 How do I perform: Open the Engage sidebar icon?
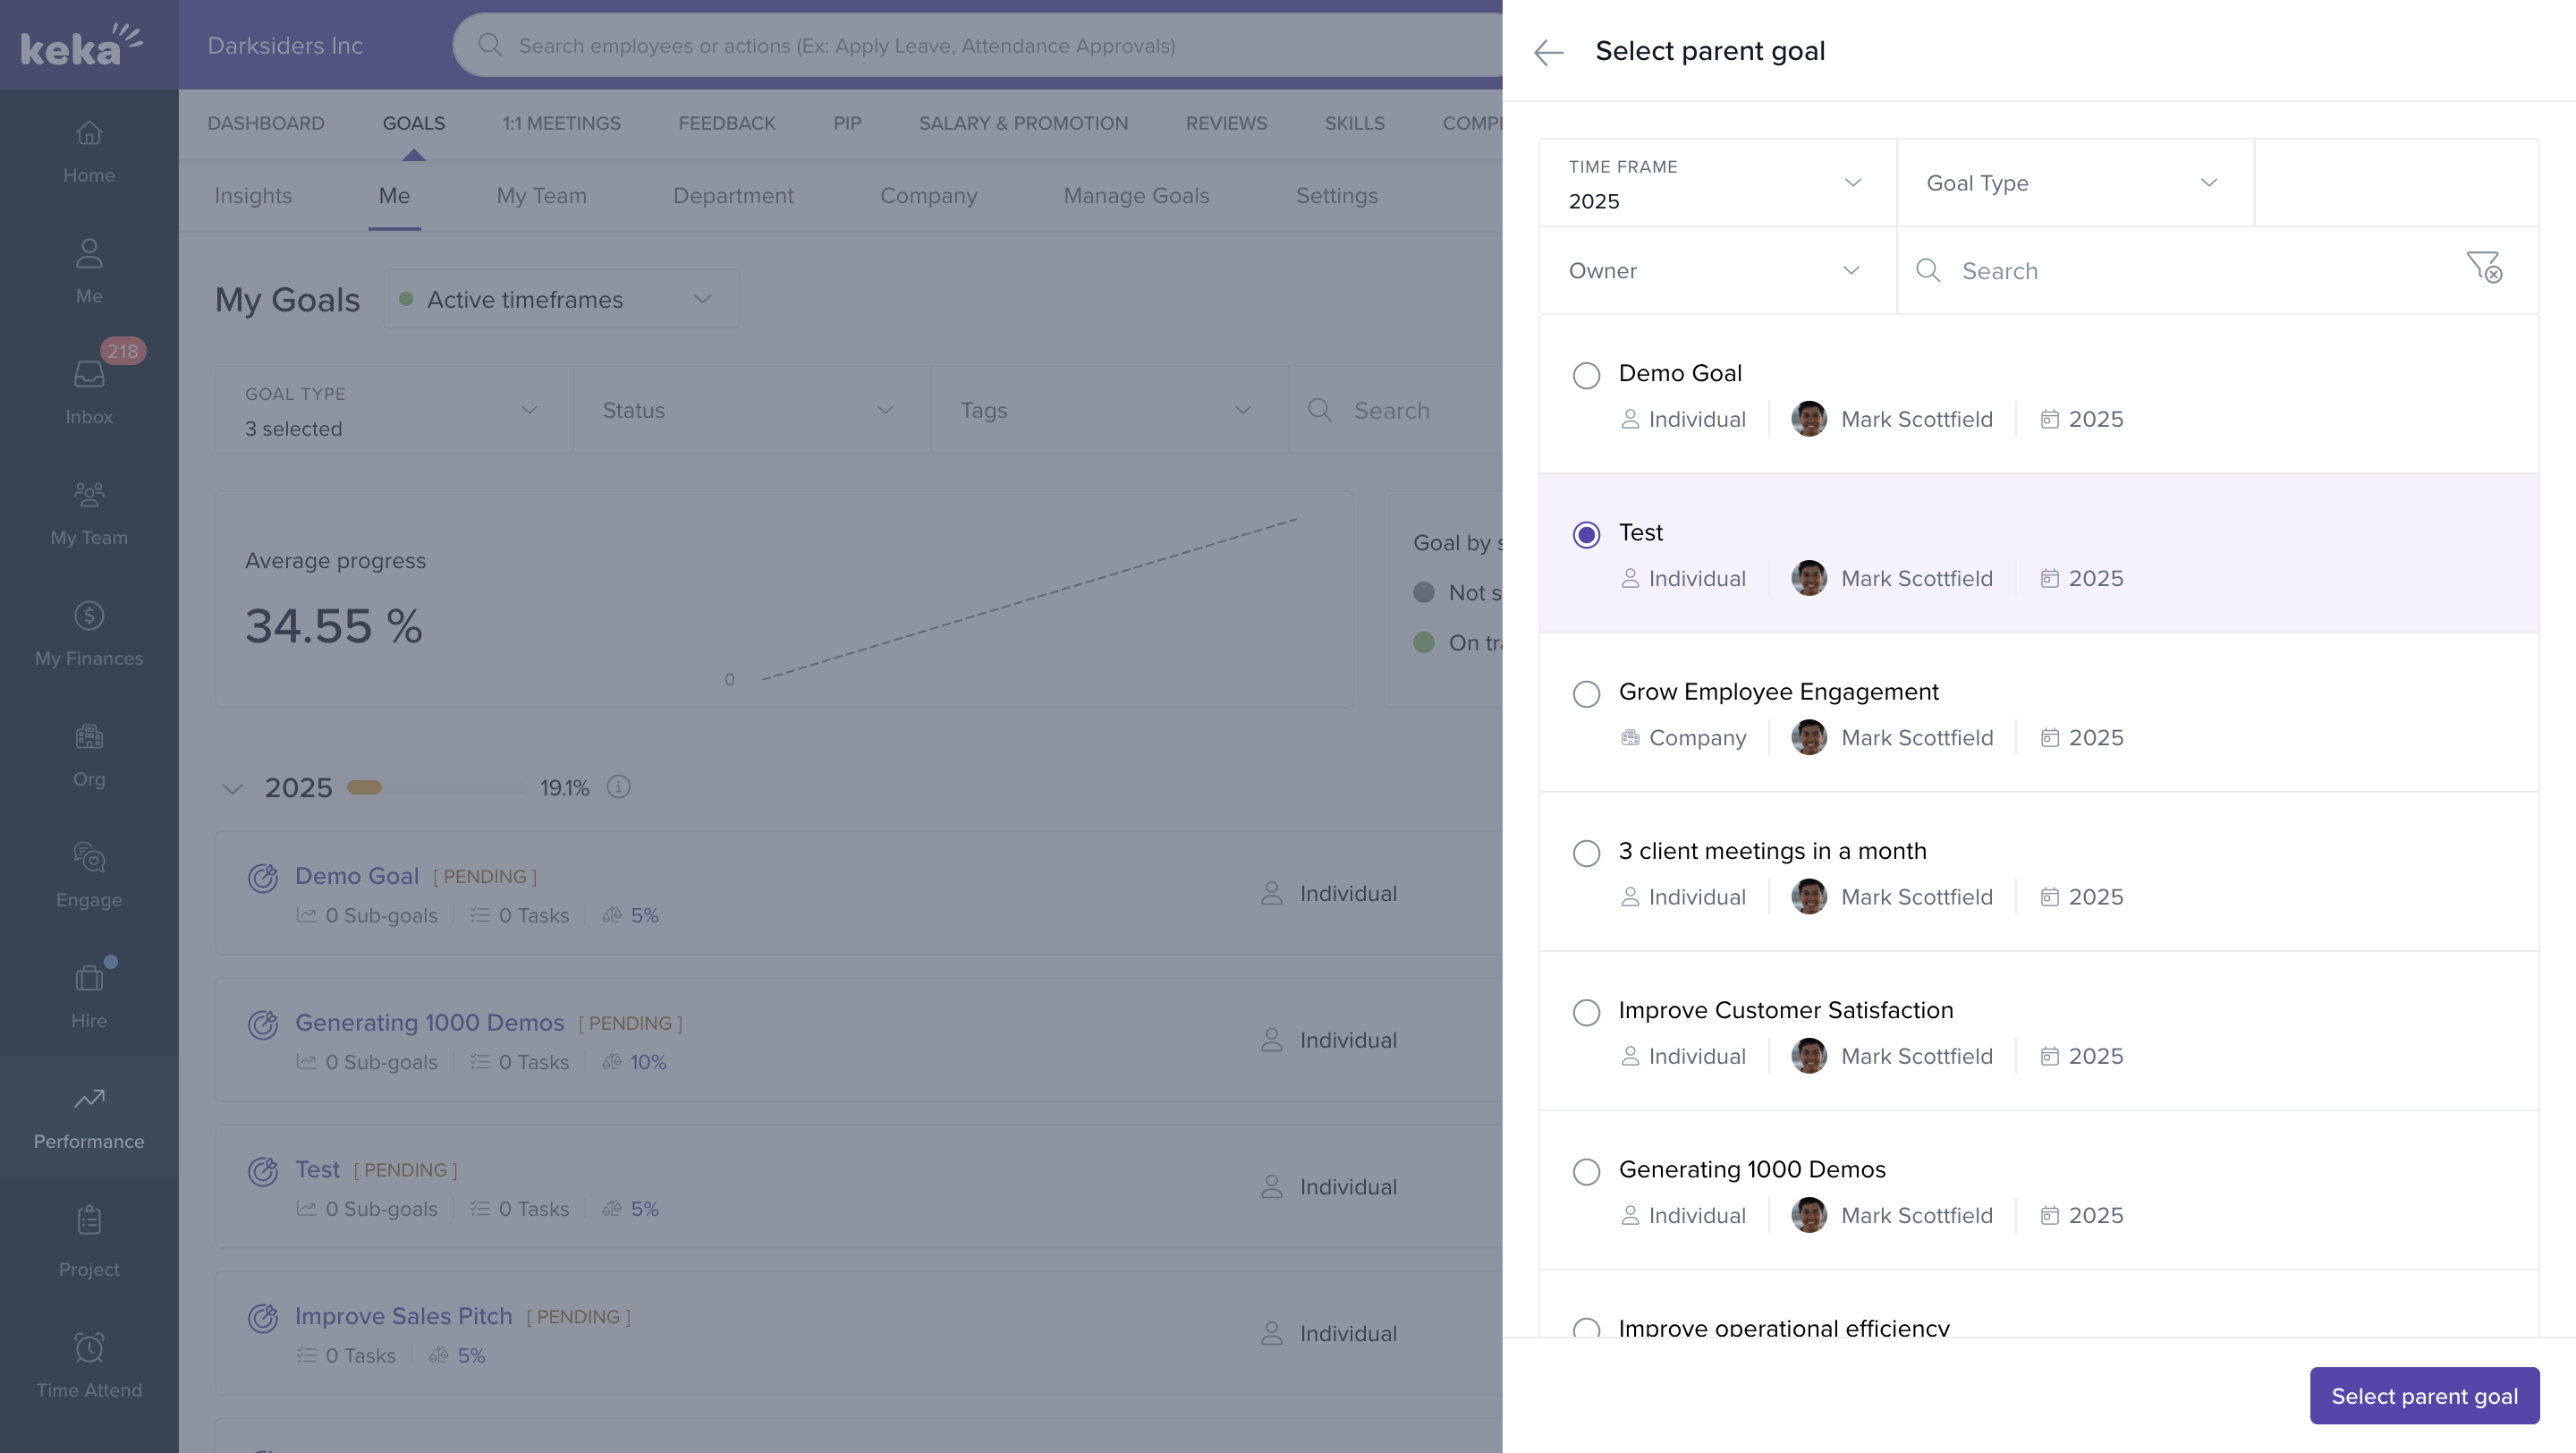89,857
